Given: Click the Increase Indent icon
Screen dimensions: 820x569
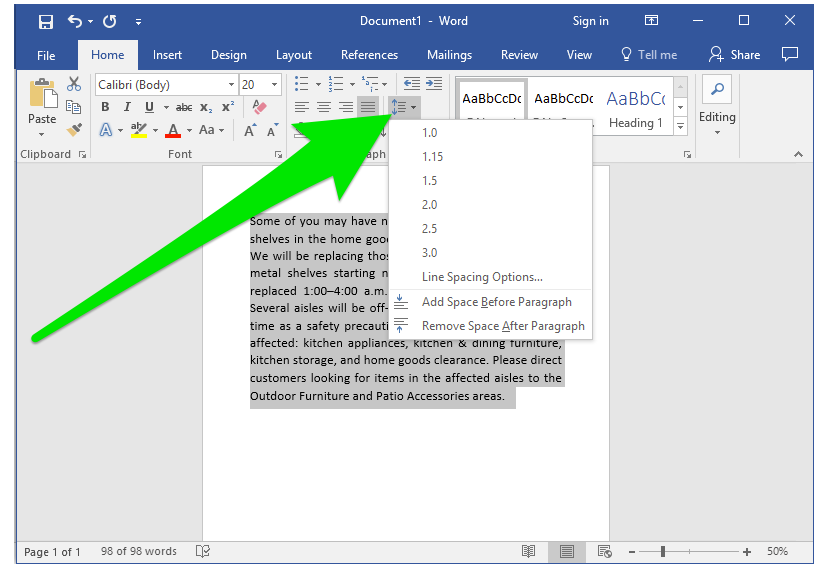Looking at the screenshot, I should (434, 84).
